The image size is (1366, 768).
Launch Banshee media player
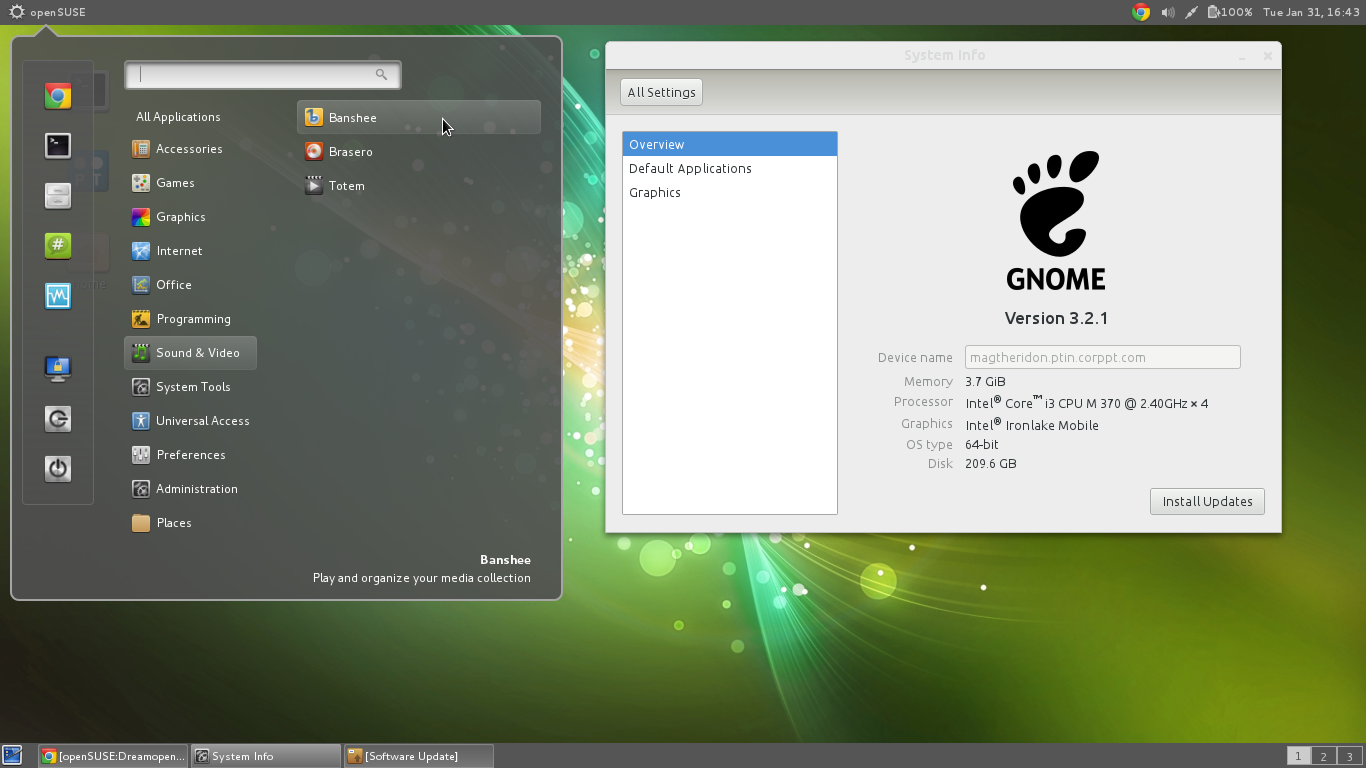[352, 118]
